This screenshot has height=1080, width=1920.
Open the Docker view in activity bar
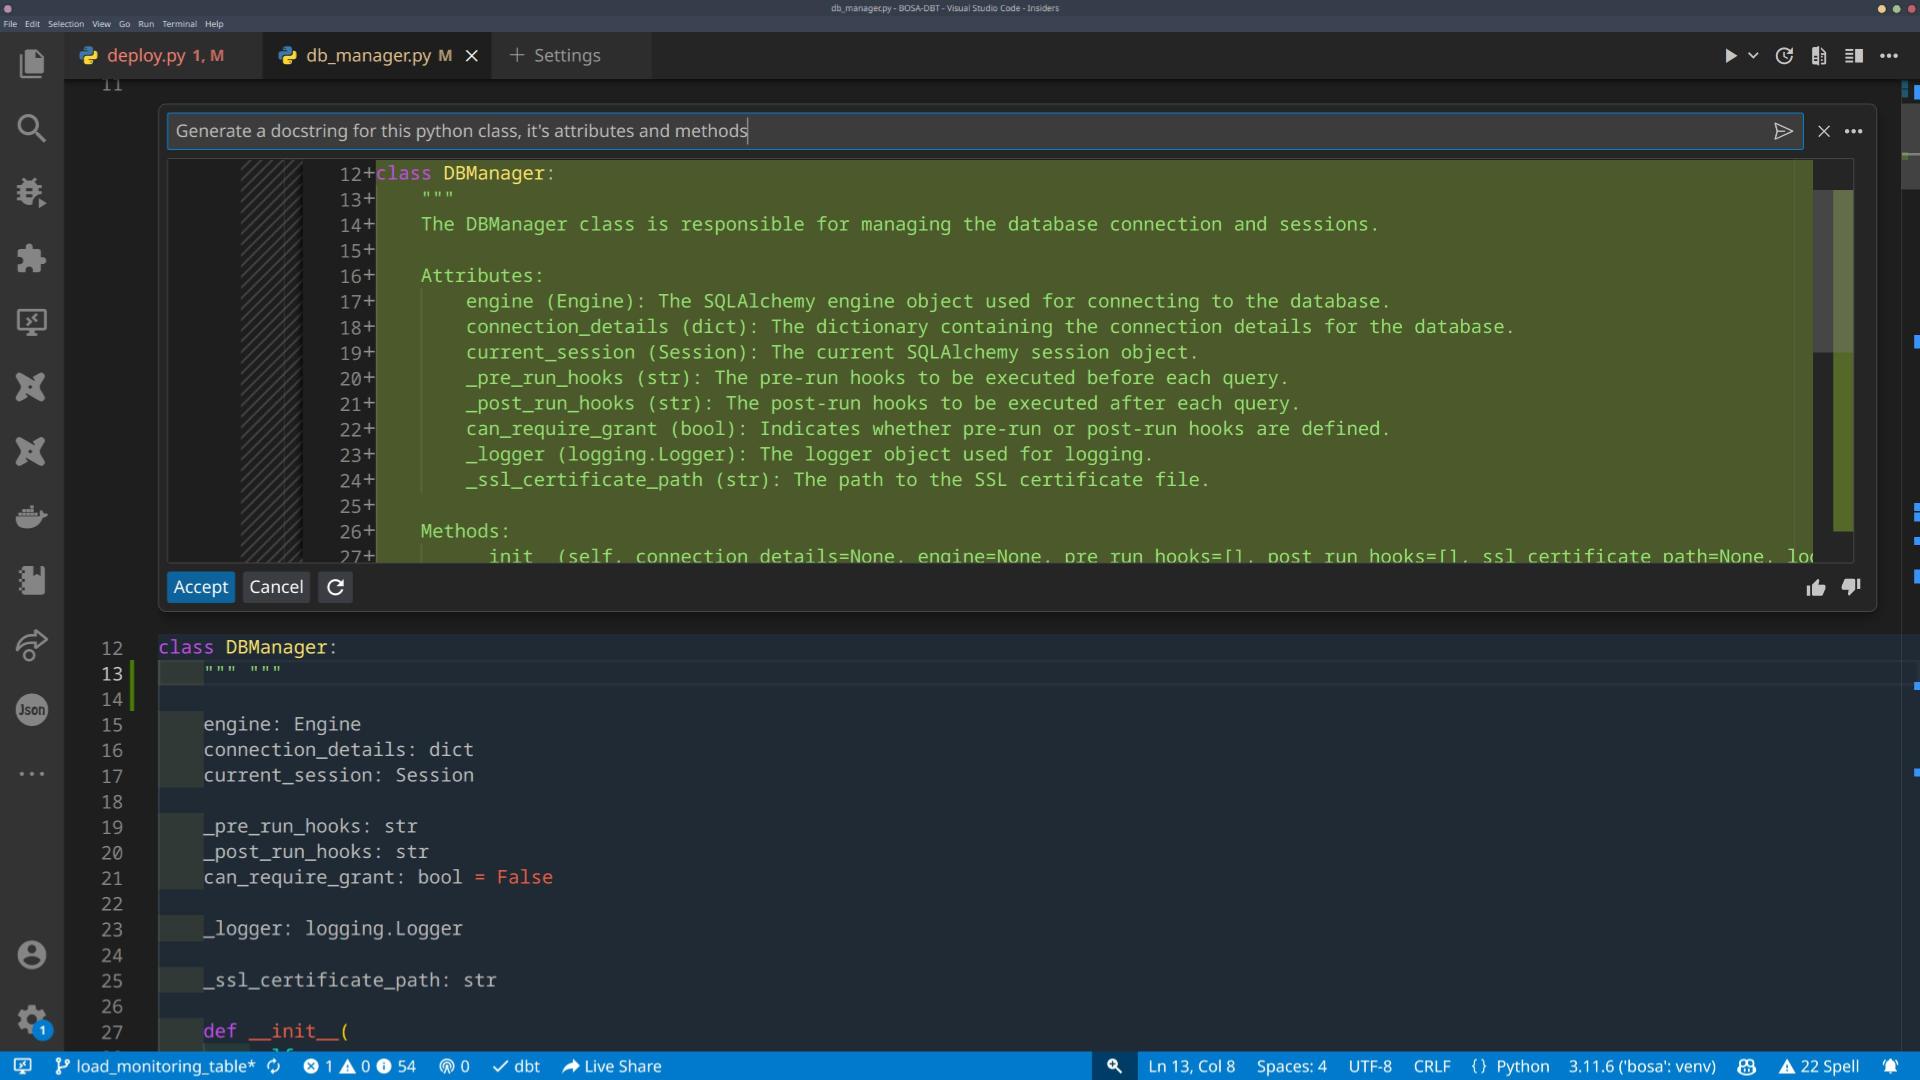[x=31, y=516]
